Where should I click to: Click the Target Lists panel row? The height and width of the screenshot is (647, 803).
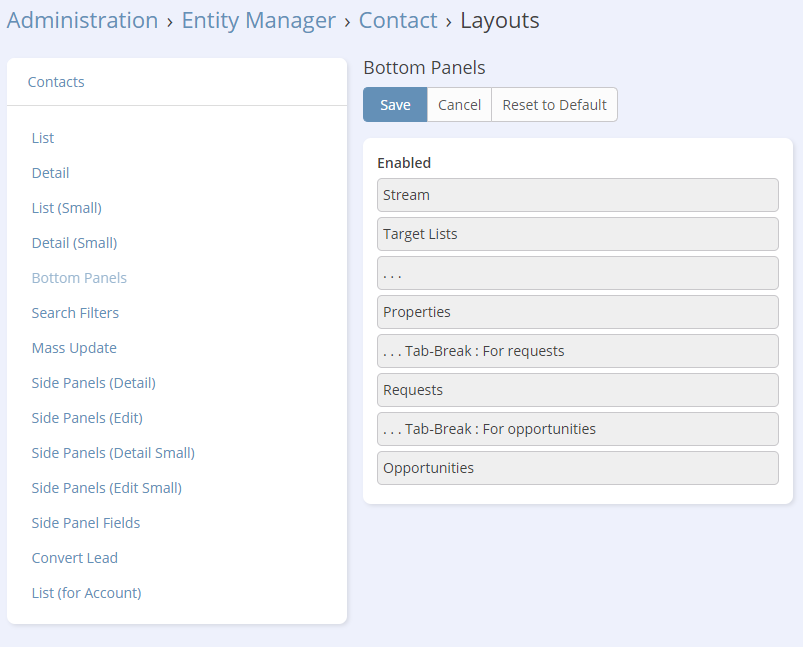point(577,234)
